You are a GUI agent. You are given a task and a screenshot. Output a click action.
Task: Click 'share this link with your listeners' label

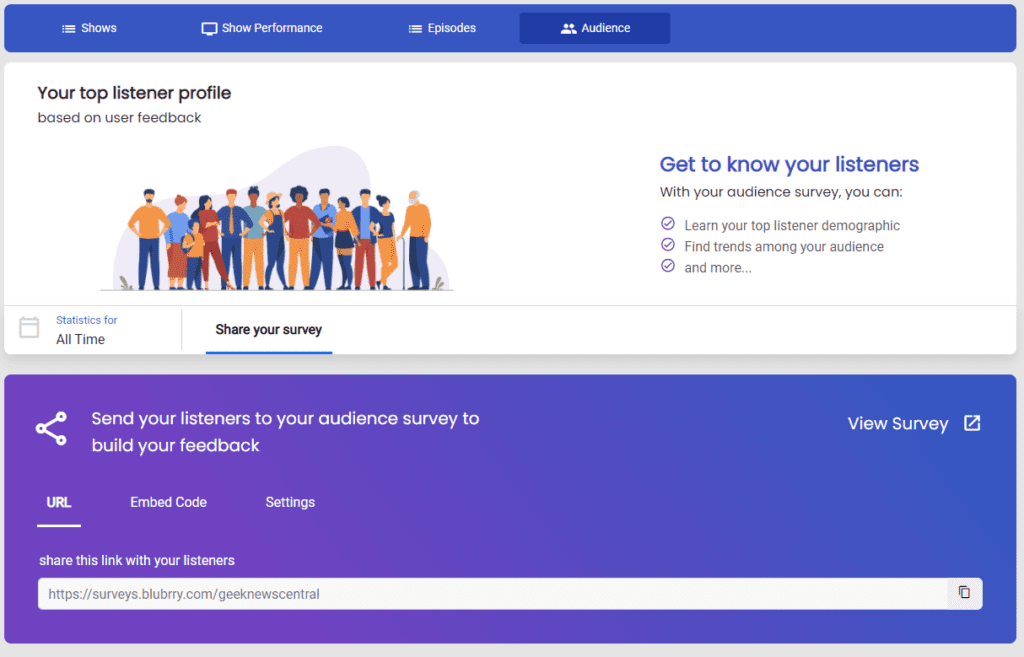point(136,560)
